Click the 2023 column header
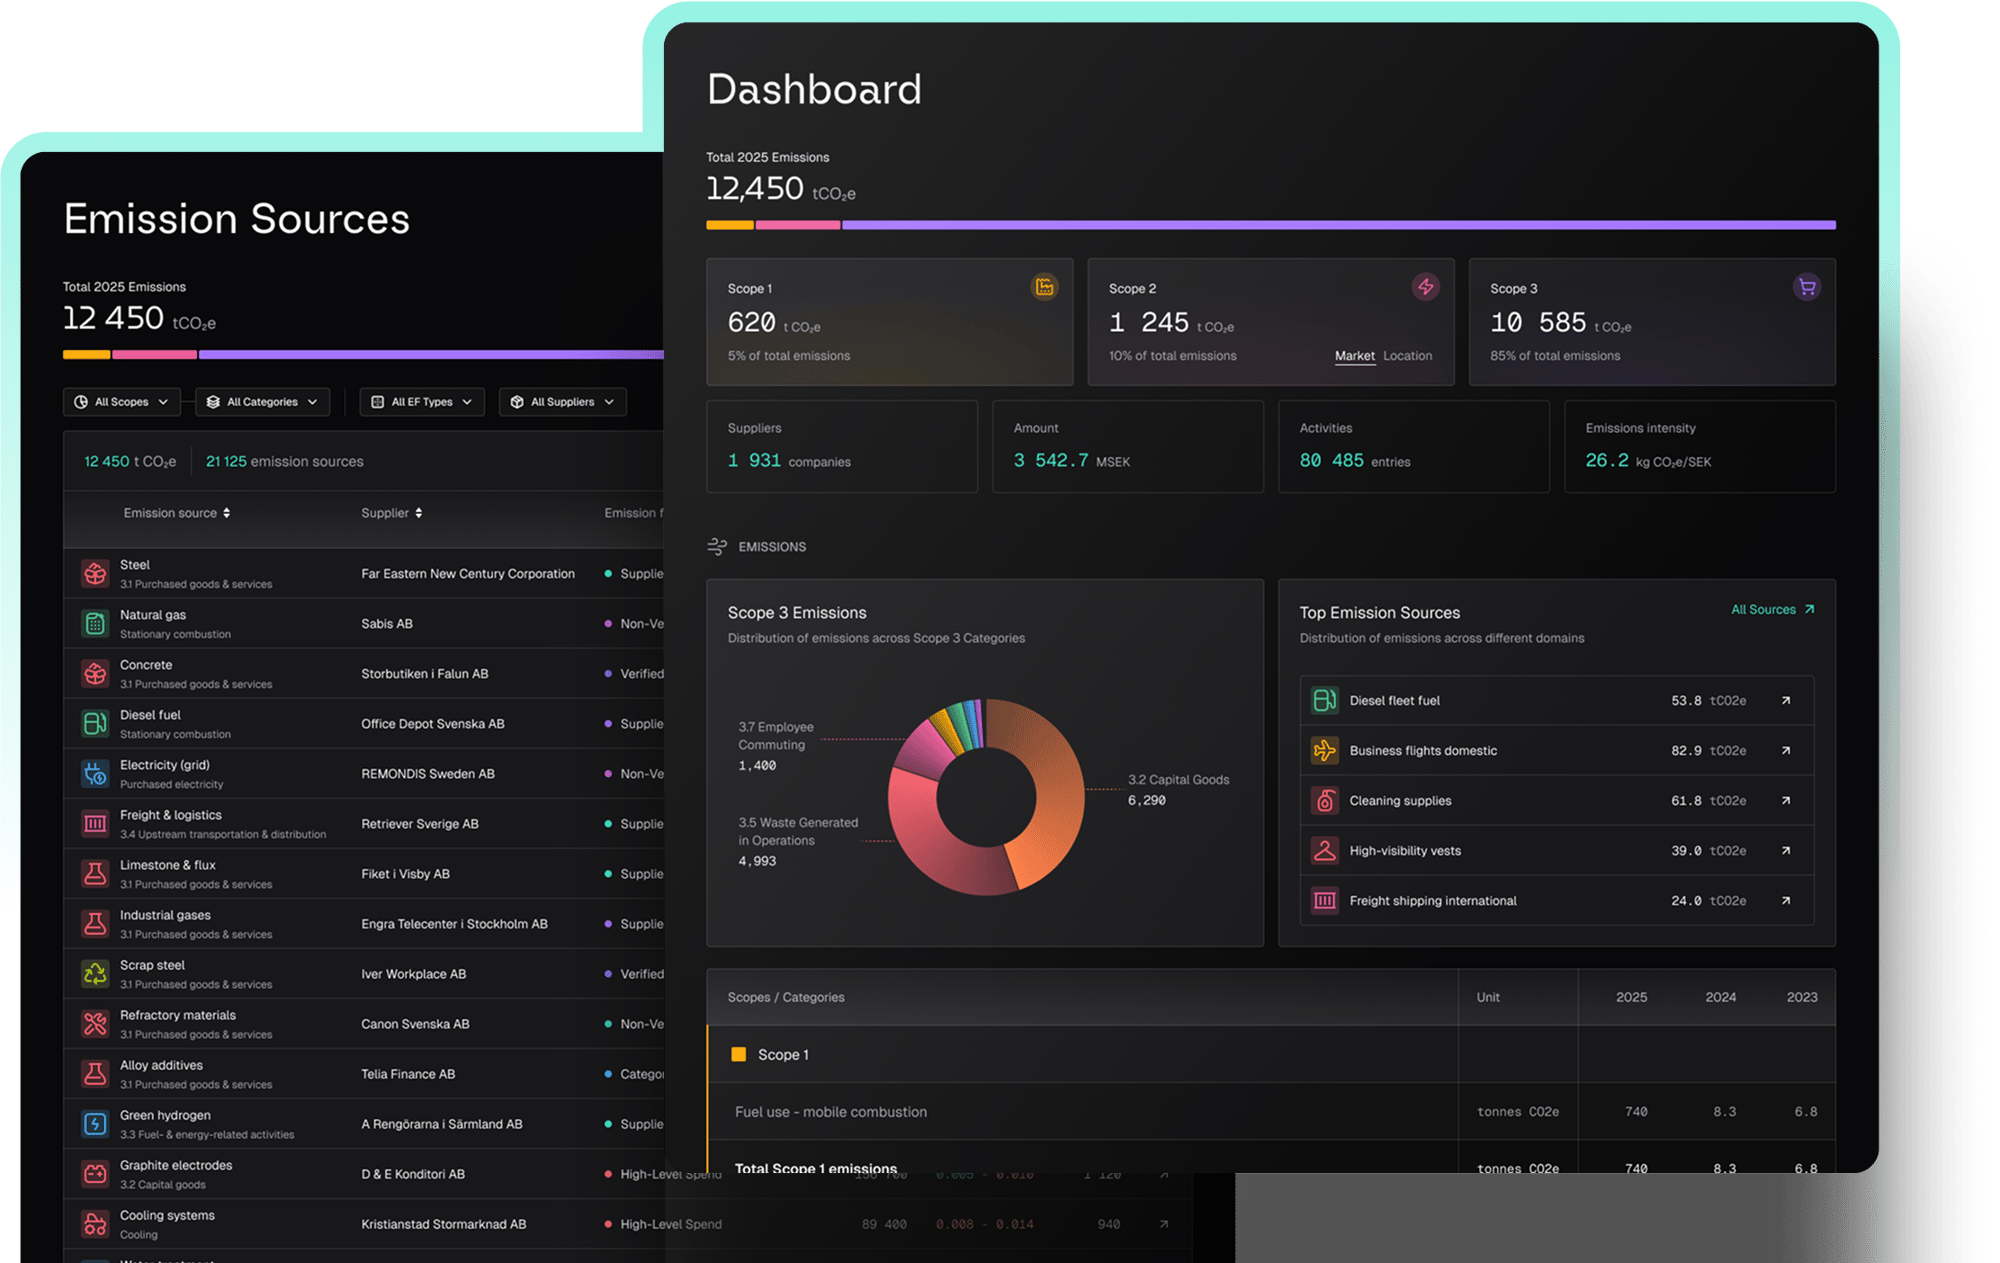Viewport: 2000px width, 1263px height. pyautogui.click(x=1802, y=997)
